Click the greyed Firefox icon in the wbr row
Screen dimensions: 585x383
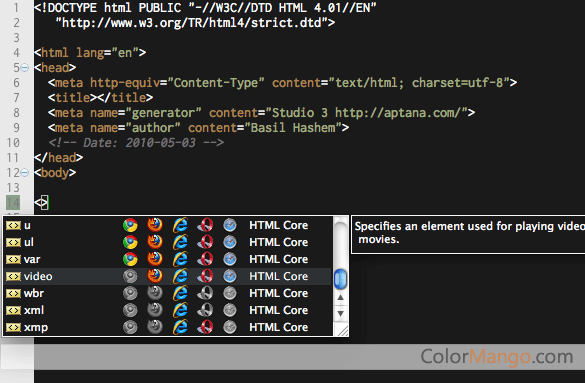pos(155,293)
